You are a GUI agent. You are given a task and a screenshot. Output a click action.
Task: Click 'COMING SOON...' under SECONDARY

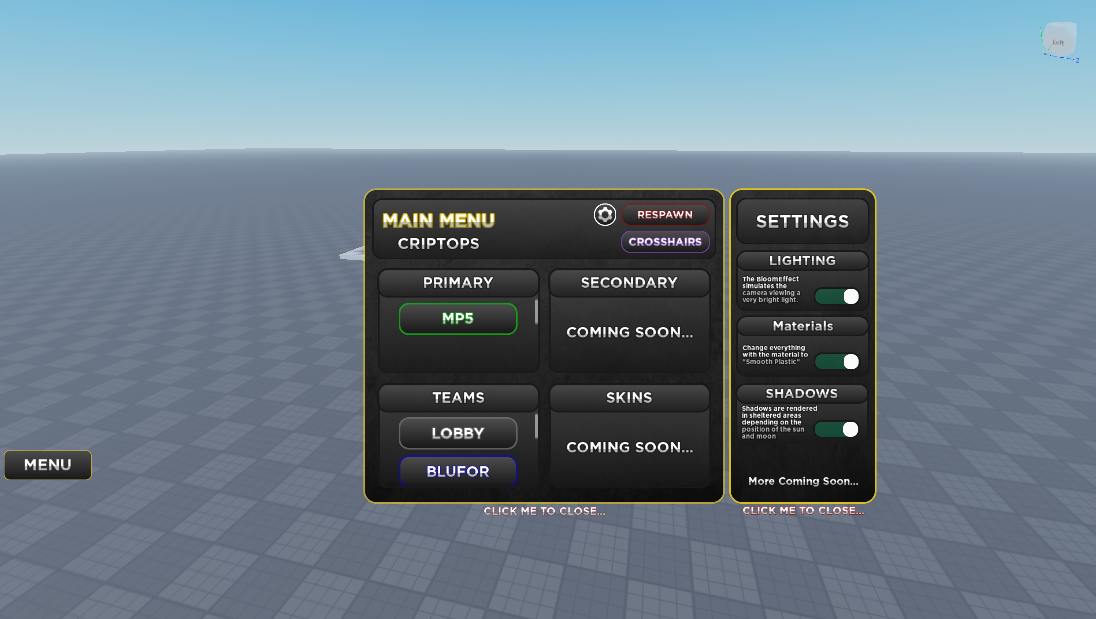(629, 332)
